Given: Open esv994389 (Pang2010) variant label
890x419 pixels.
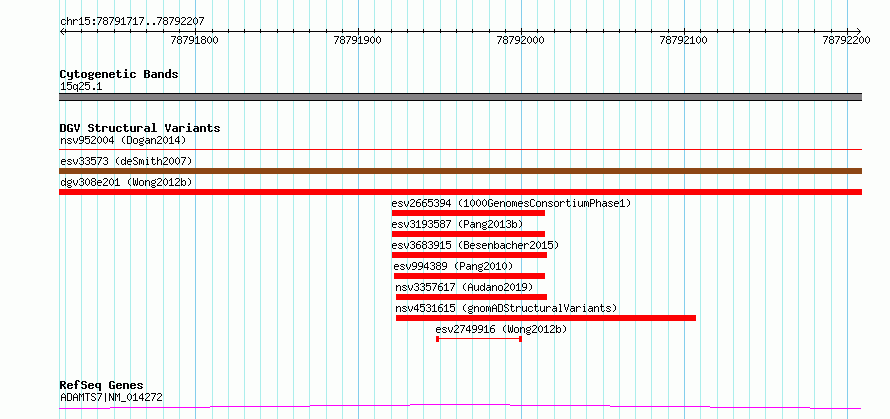Looking at the screenshot, I should coord(454,266).
